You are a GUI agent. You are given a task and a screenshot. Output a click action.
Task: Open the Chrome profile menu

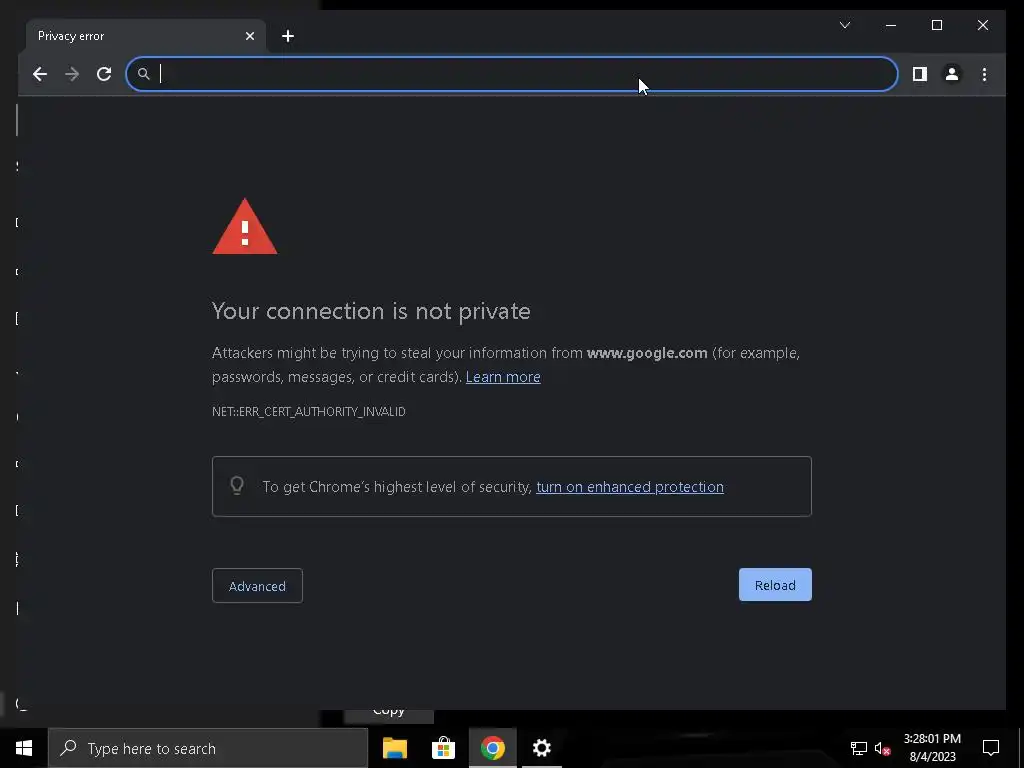[952, 74]
